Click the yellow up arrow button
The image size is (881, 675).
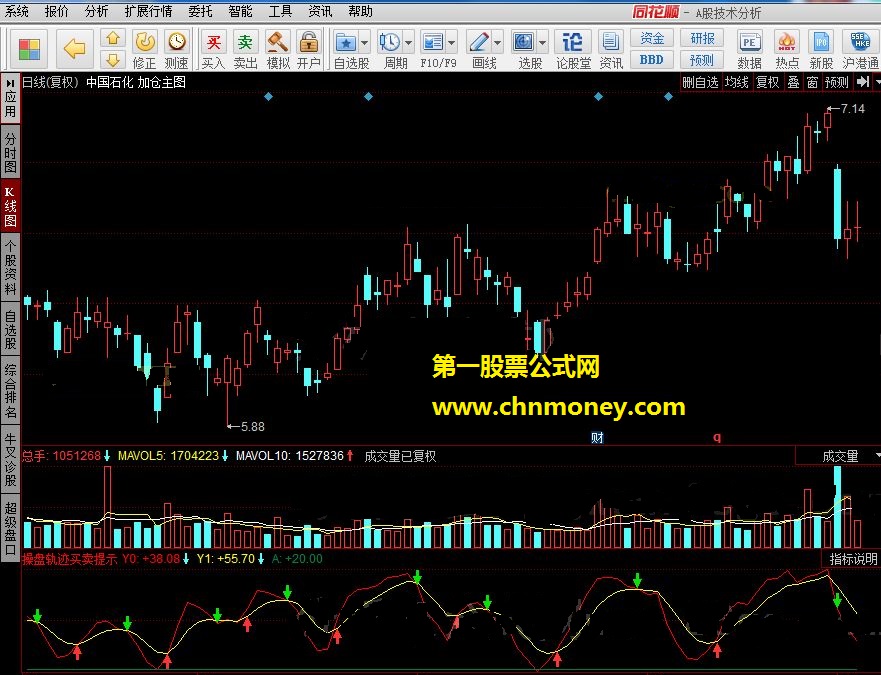click(x=113, y=38)
